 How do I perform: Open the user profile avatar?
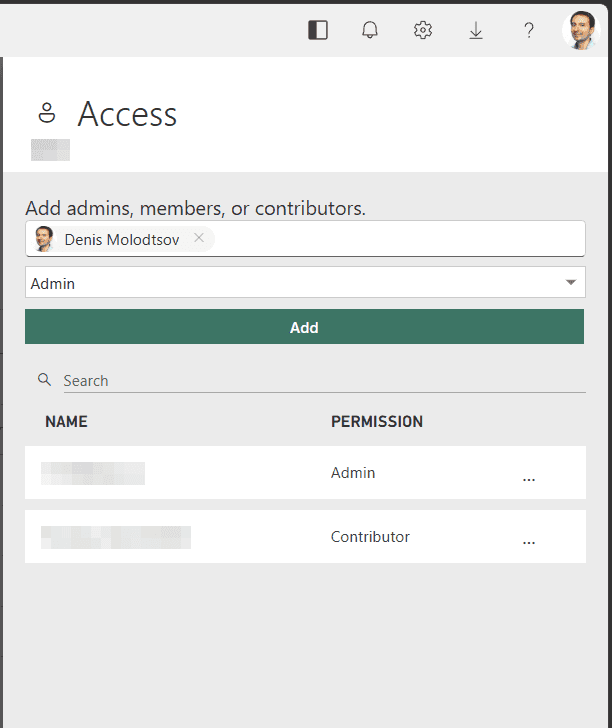click(x=581, y=30)
